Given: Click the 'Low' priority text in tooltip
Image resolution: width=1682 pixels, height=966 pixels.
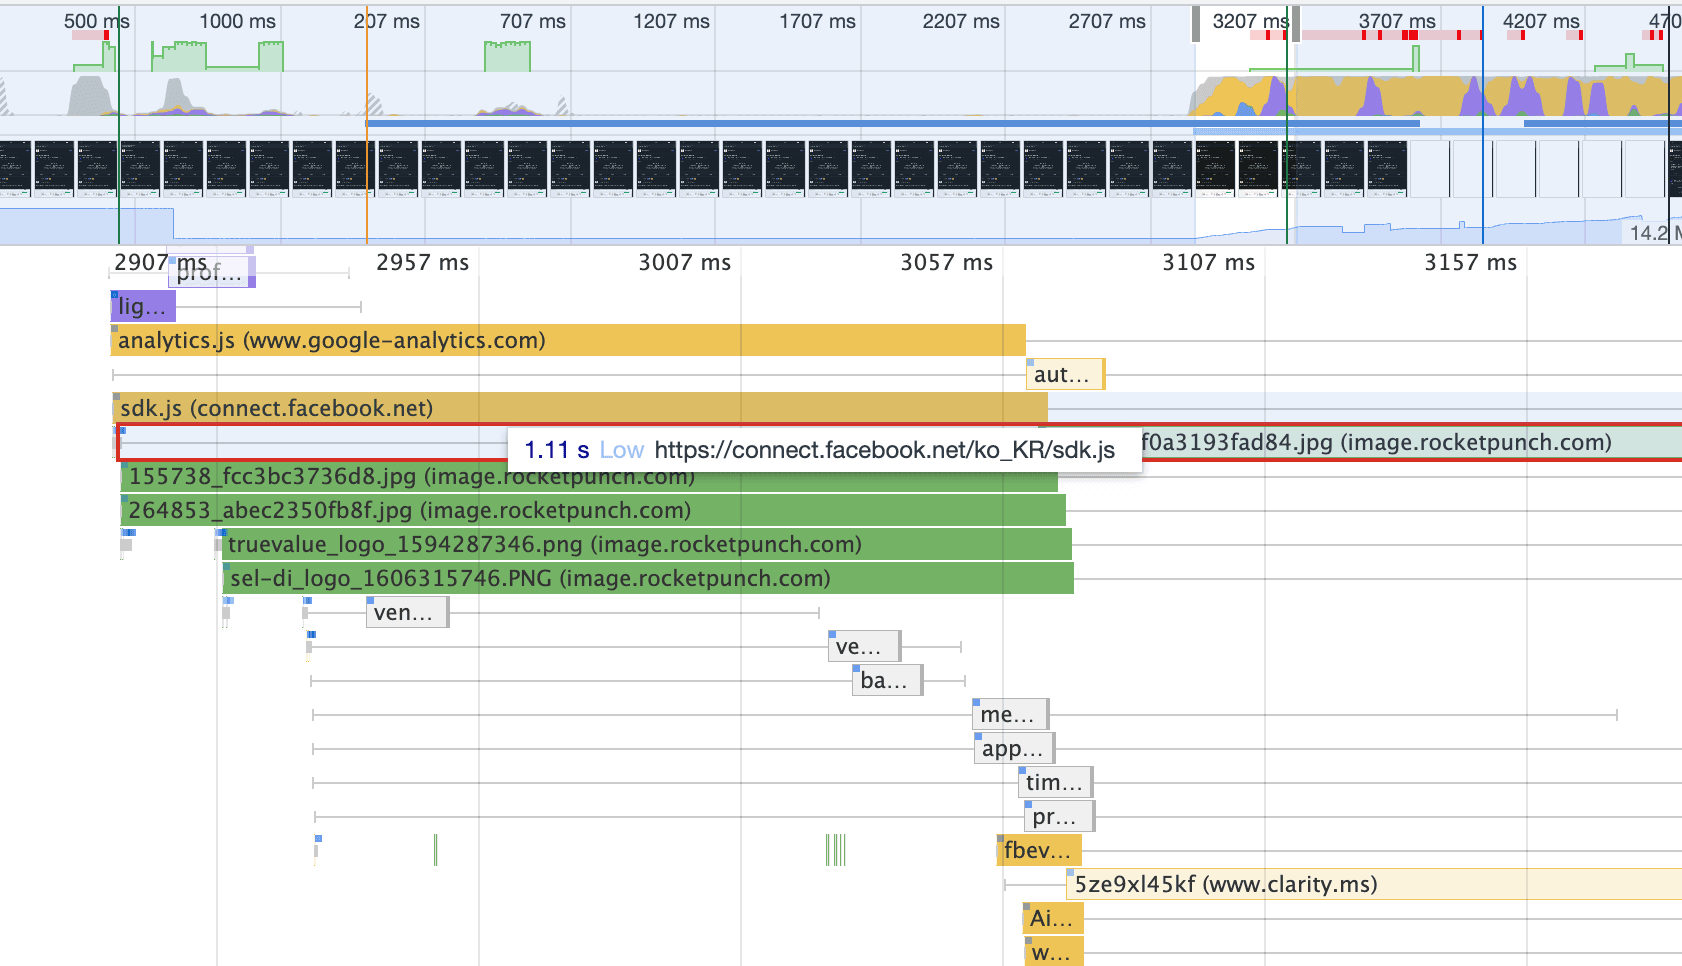Looking at the screenshot, I should coord(622,450).
